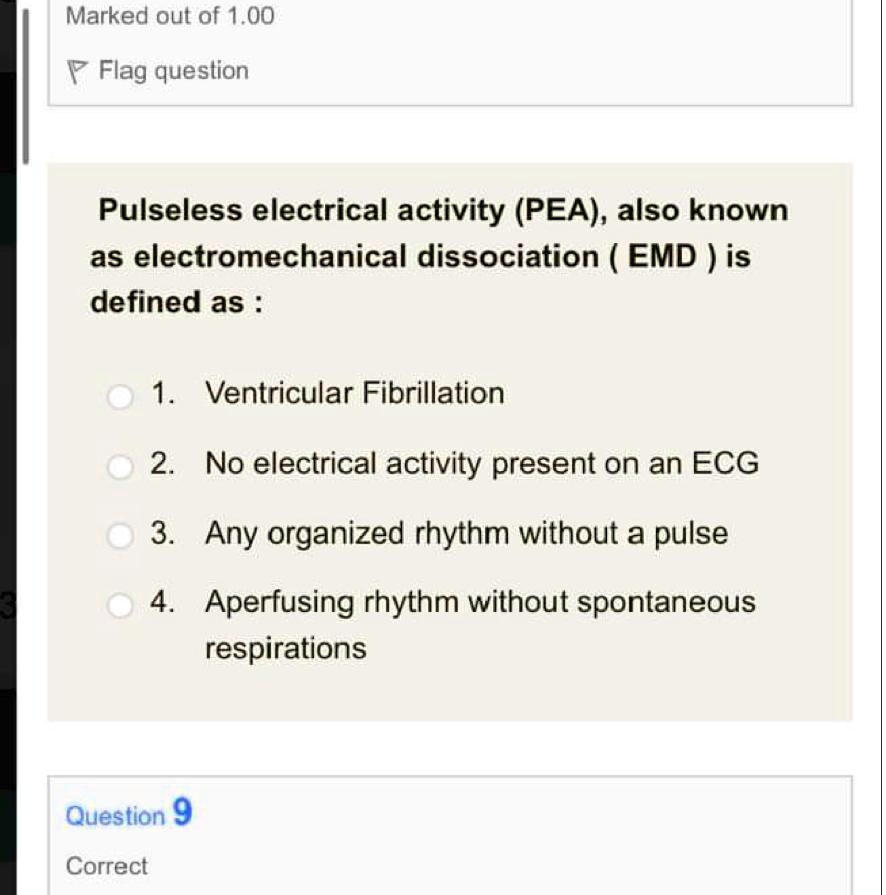Screen dimensions: 886x895
Task: Choose radio button for No electrical activity
Action: point(120,467)
